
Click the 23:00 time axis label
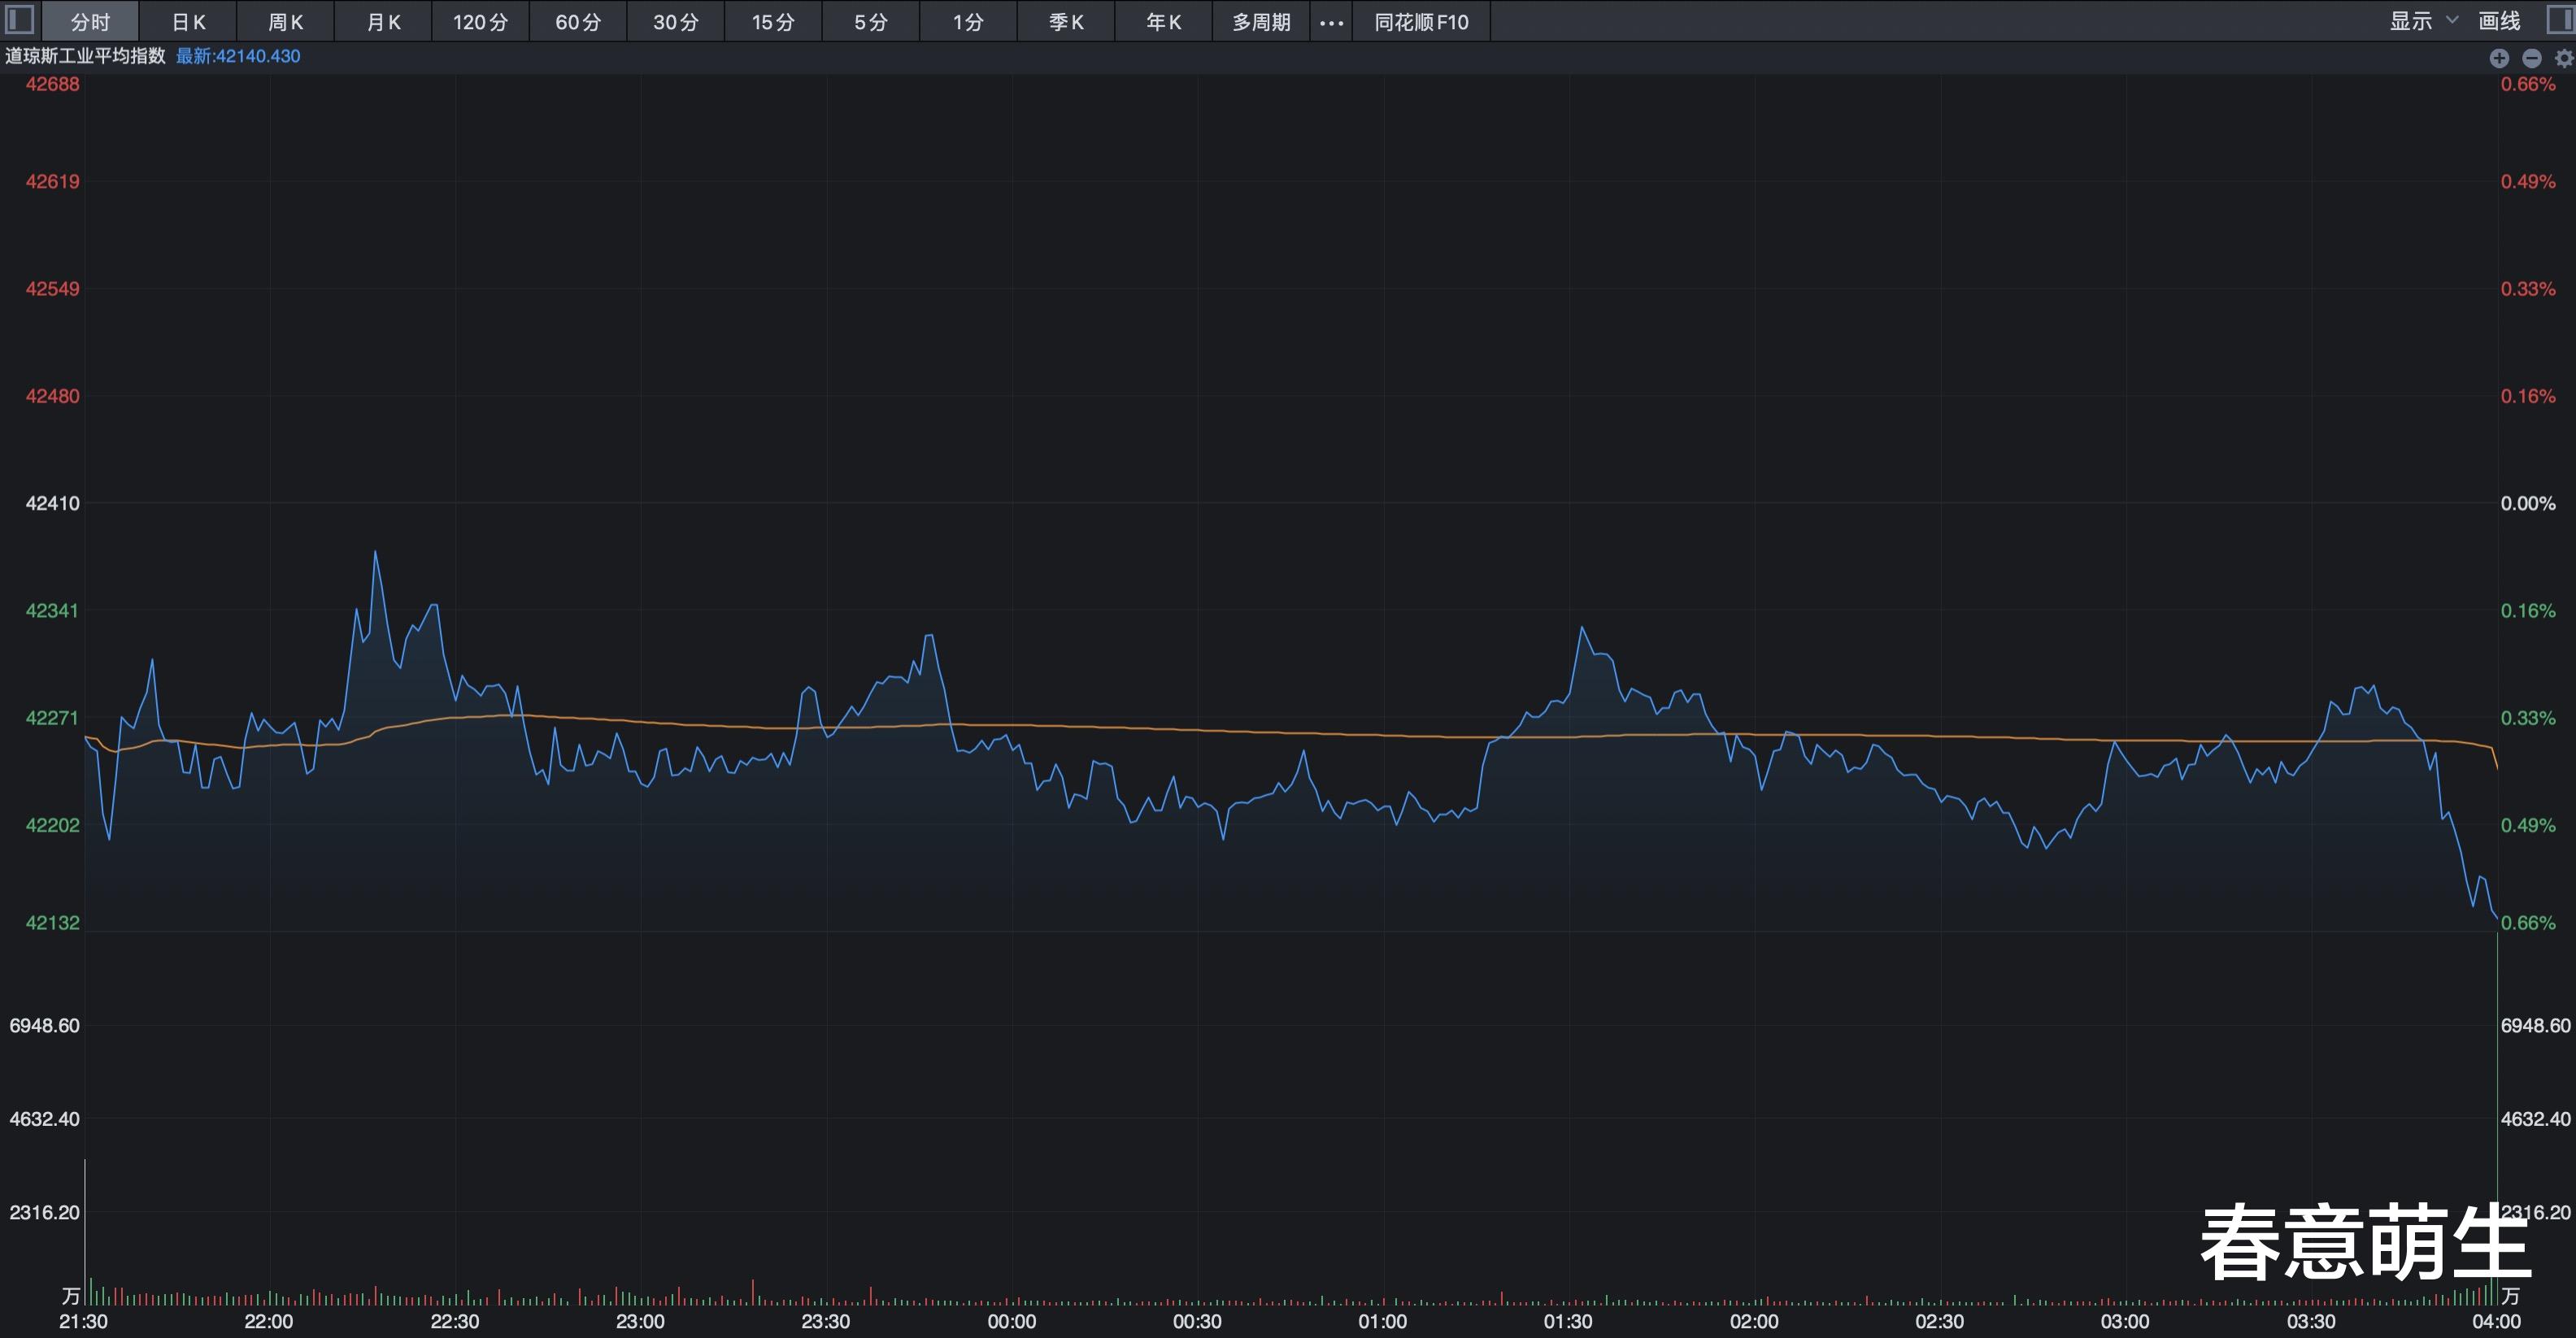pos(640,1322)
